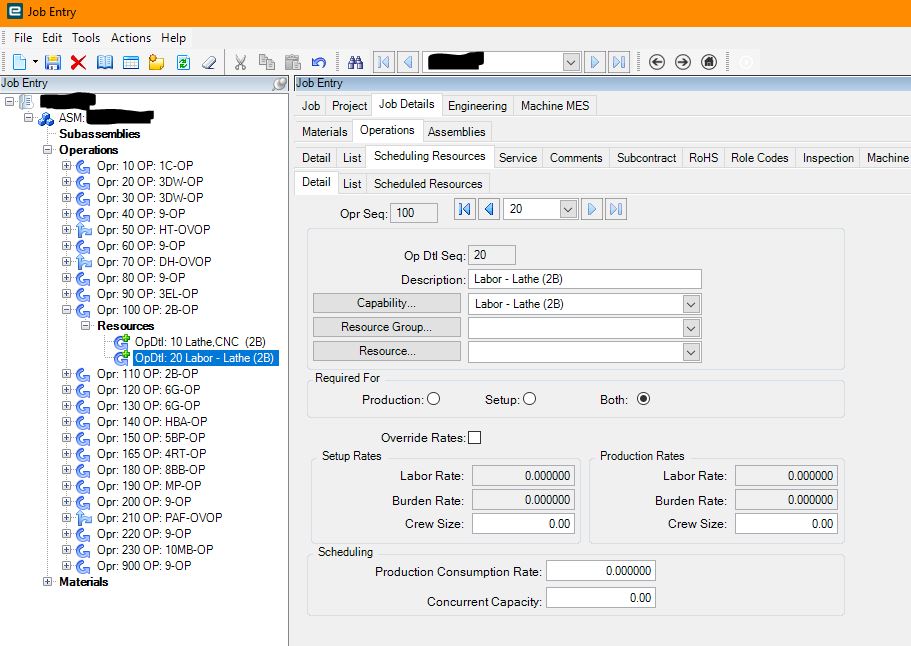The height and width of the screenshot is (646, 911).
Task: Delete using the red X toolbar icon
Action: [78, 62]
